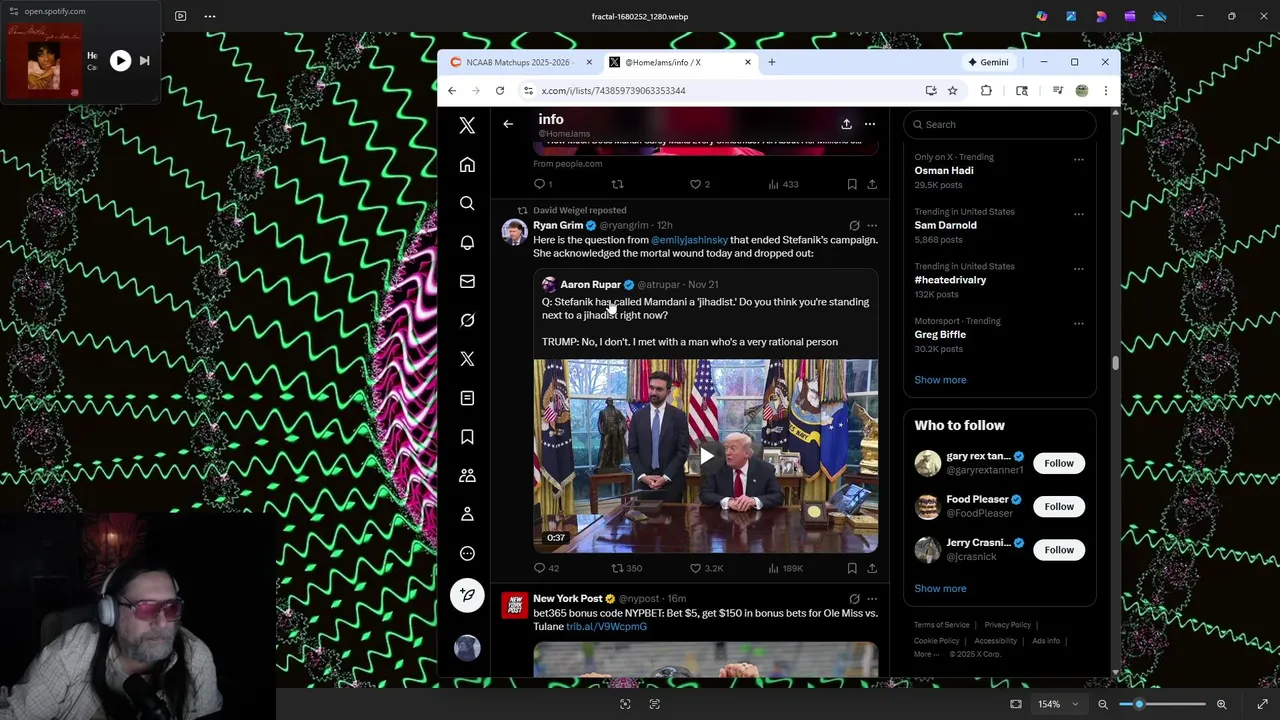Viewport: 1280px width, 720px height.
Task: Open More circle icon in X sidebar
Action: [467, 553]
